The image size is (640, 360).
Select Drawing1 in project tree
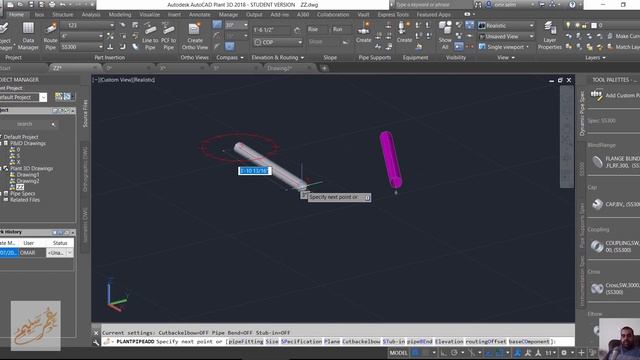28,175
